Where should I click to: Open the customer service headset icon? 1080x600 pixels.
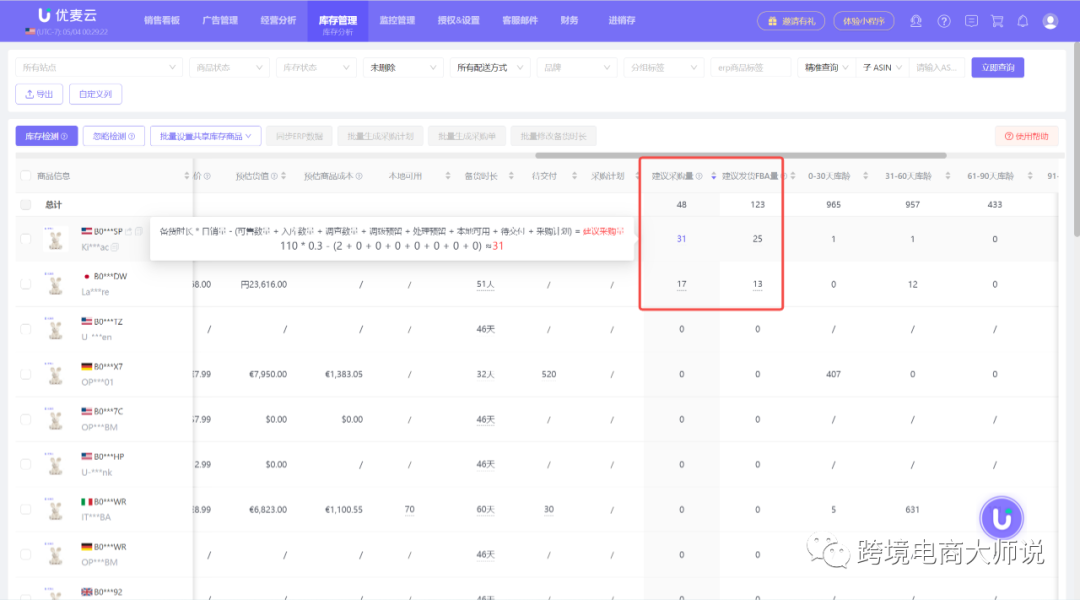click(916, 20)
